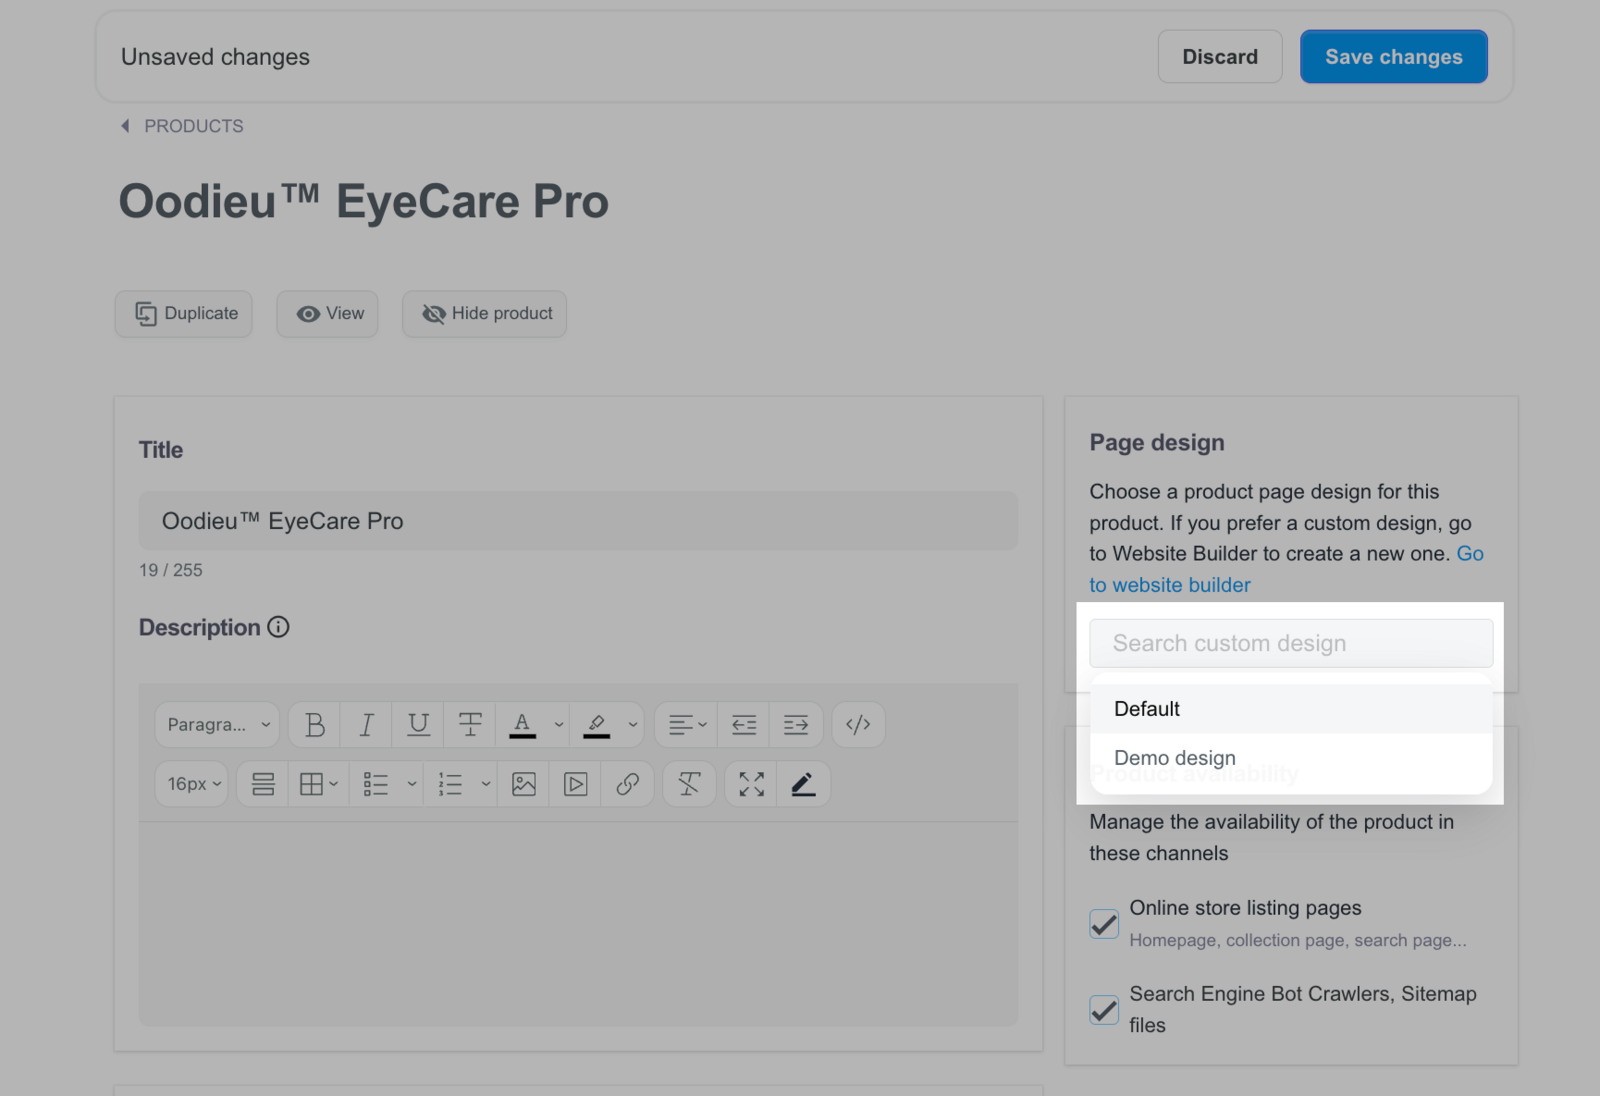The height and width of the screenshot is (1096, 1600).
Task: Click the Description info icon
Action: (279, 627)
